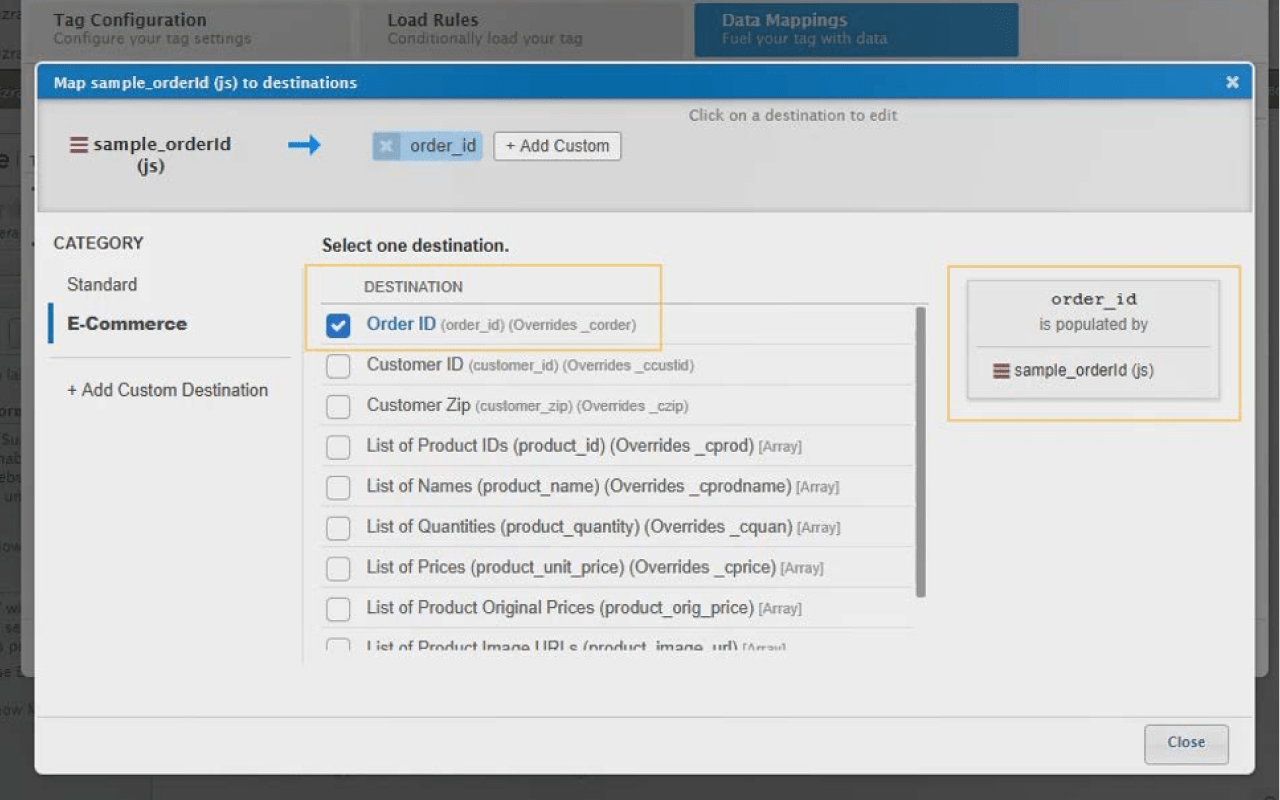Click + Add Custom Destination link
The image size is (1280, 800).
point(167,390)
